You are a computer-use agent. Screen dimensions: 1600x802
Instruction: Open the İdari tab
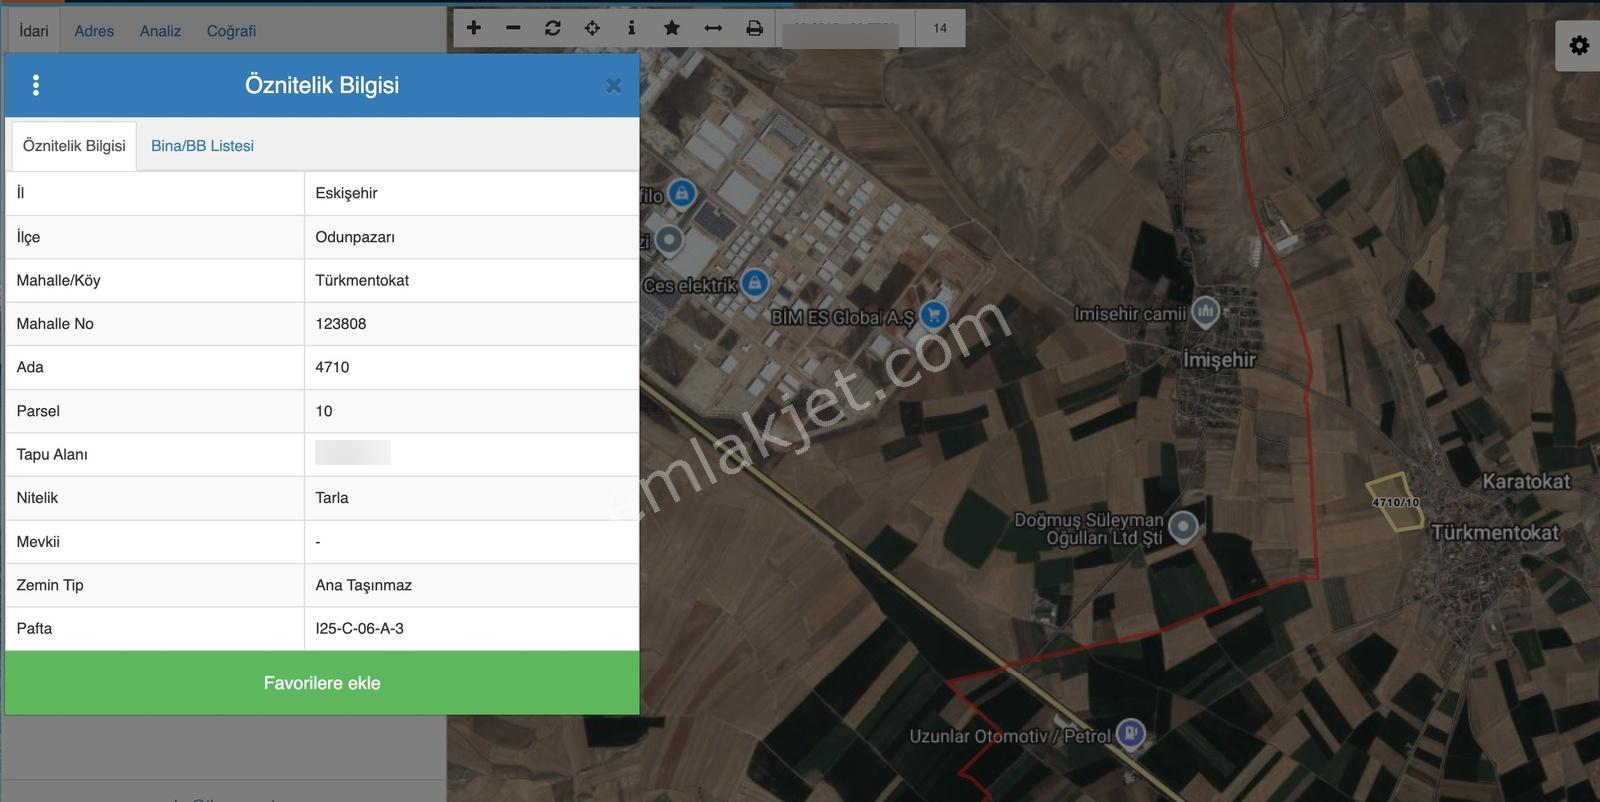click(x=34, y=31)
